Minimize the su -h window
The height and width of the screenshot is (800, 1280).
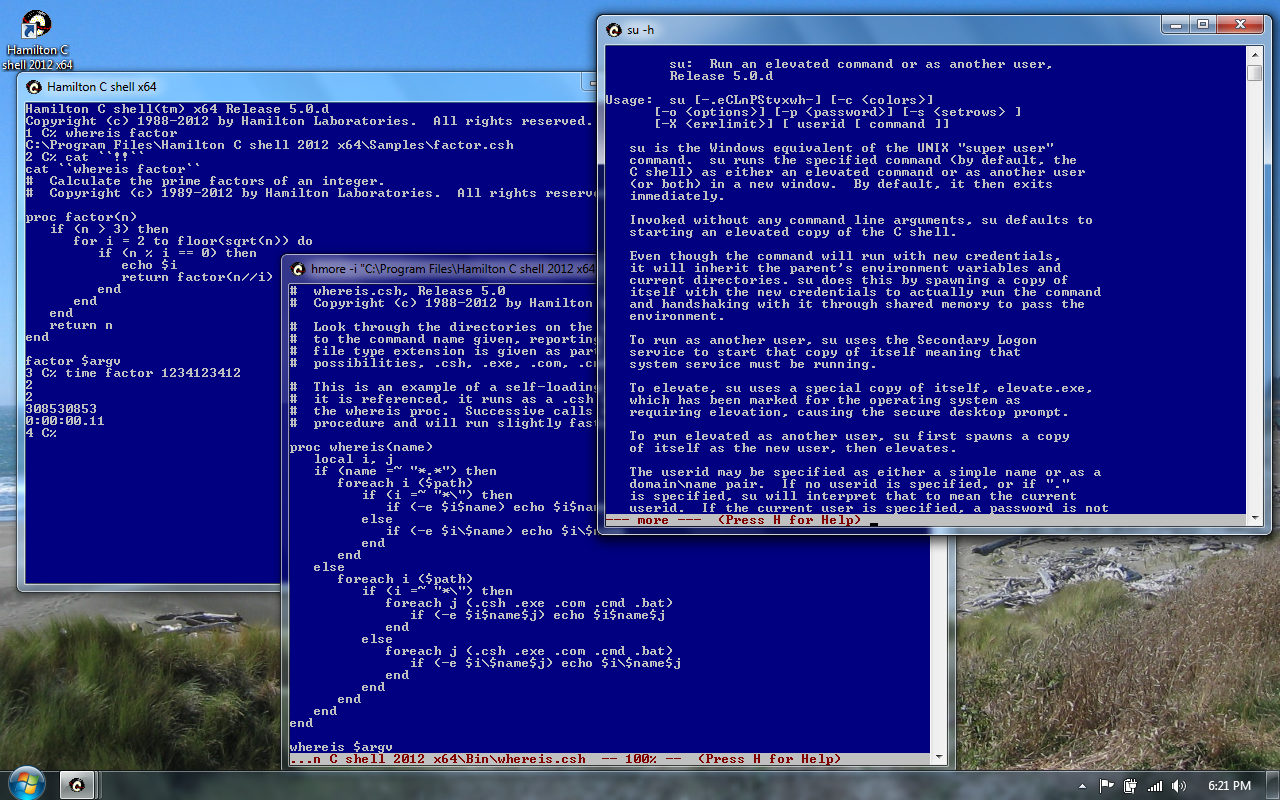pos(1177,25)
